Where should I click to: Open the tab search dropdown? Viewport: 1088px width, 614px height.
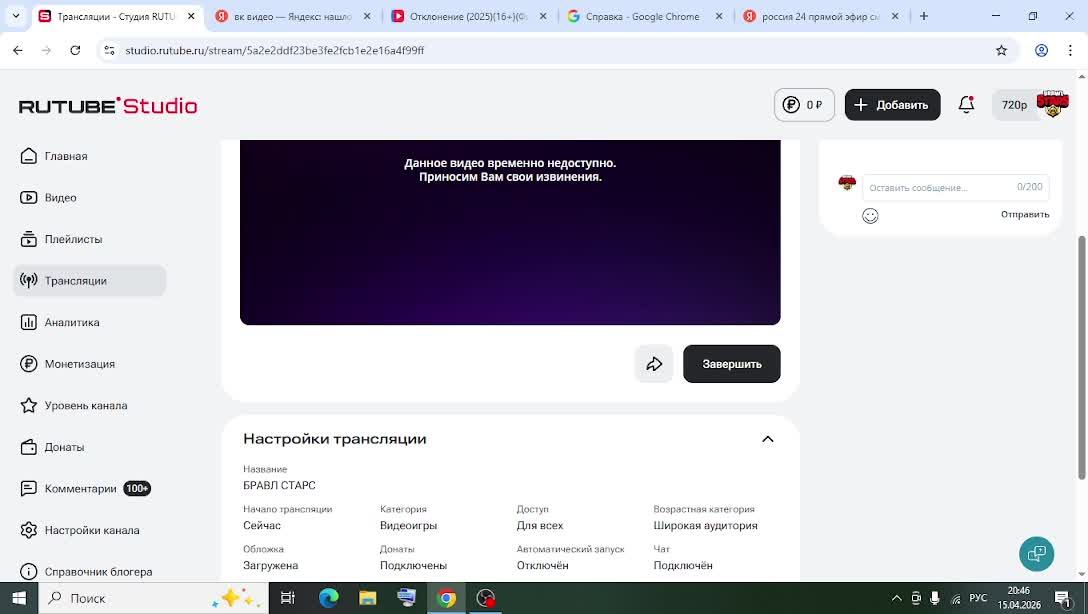[x=16, y=16]
